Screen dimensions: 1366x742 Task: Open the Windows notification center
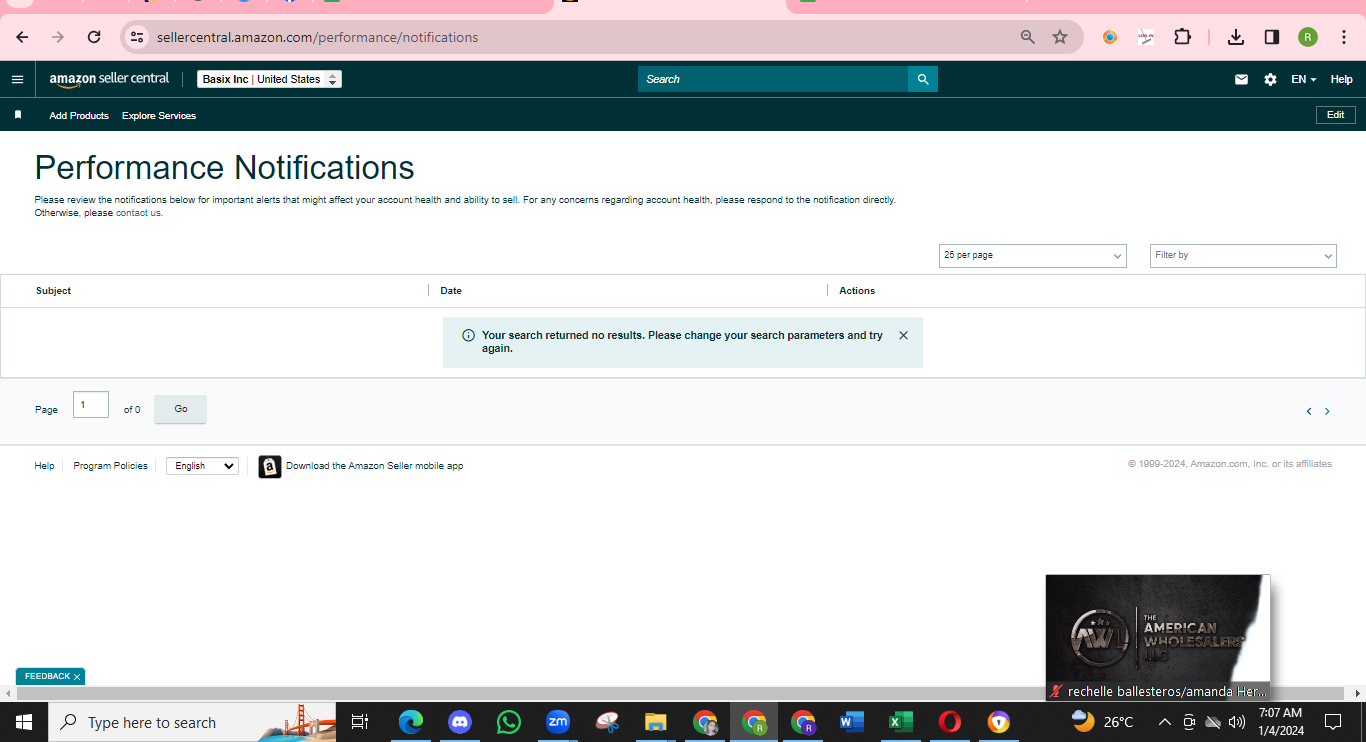(1333, 722)
